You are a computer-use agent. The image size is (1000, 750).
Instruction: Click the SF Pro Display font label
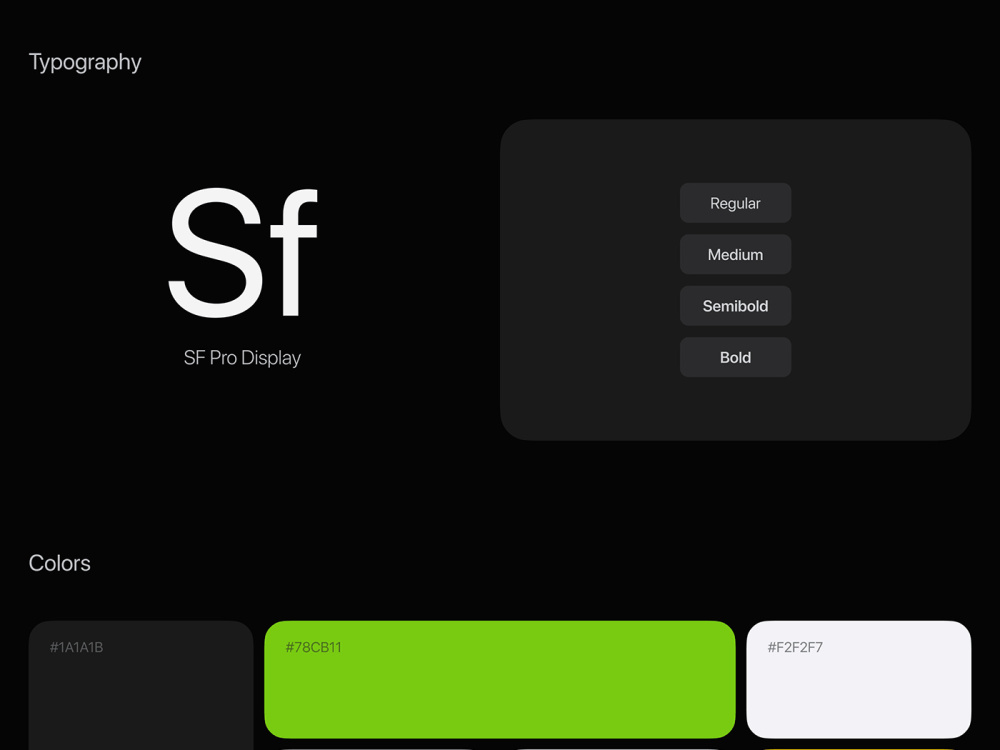point(242,358)
